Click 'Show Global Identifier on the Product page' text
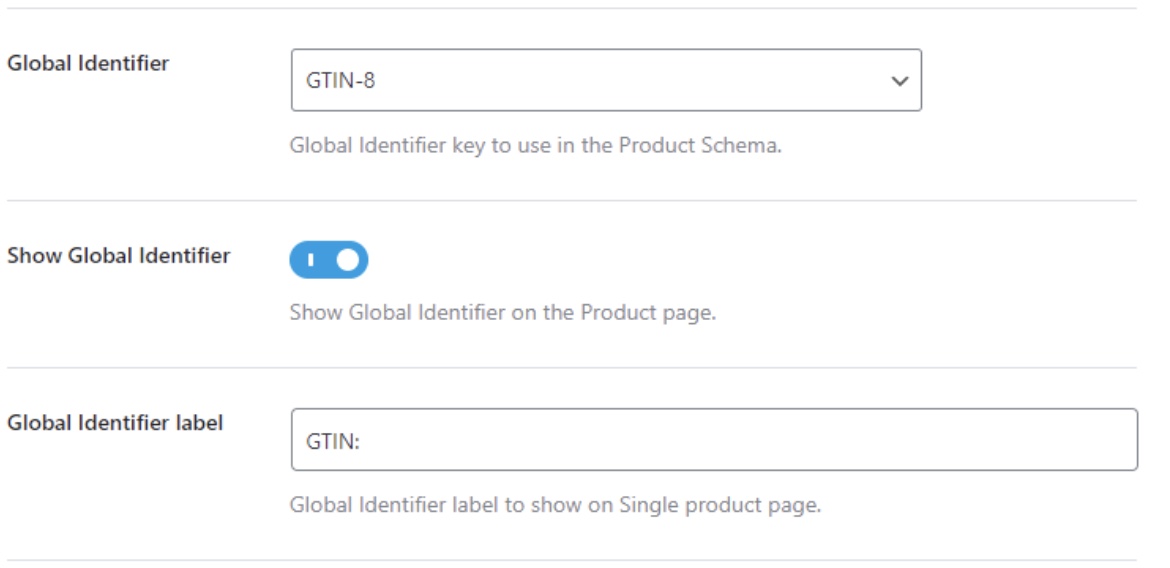Screen dimensions: 1170x568 click(502, 312)
